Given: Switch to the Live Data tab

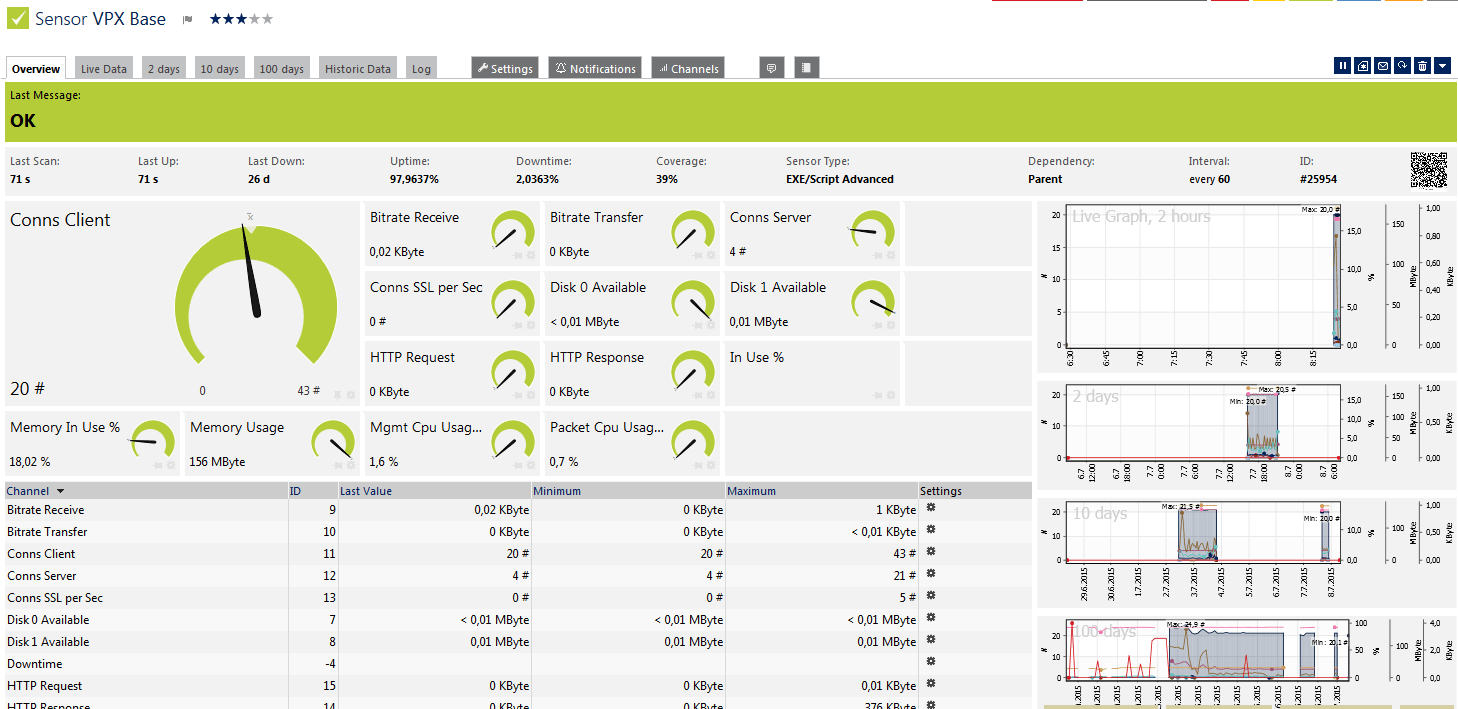Looking at the screenshot, I should click(103, 67).
